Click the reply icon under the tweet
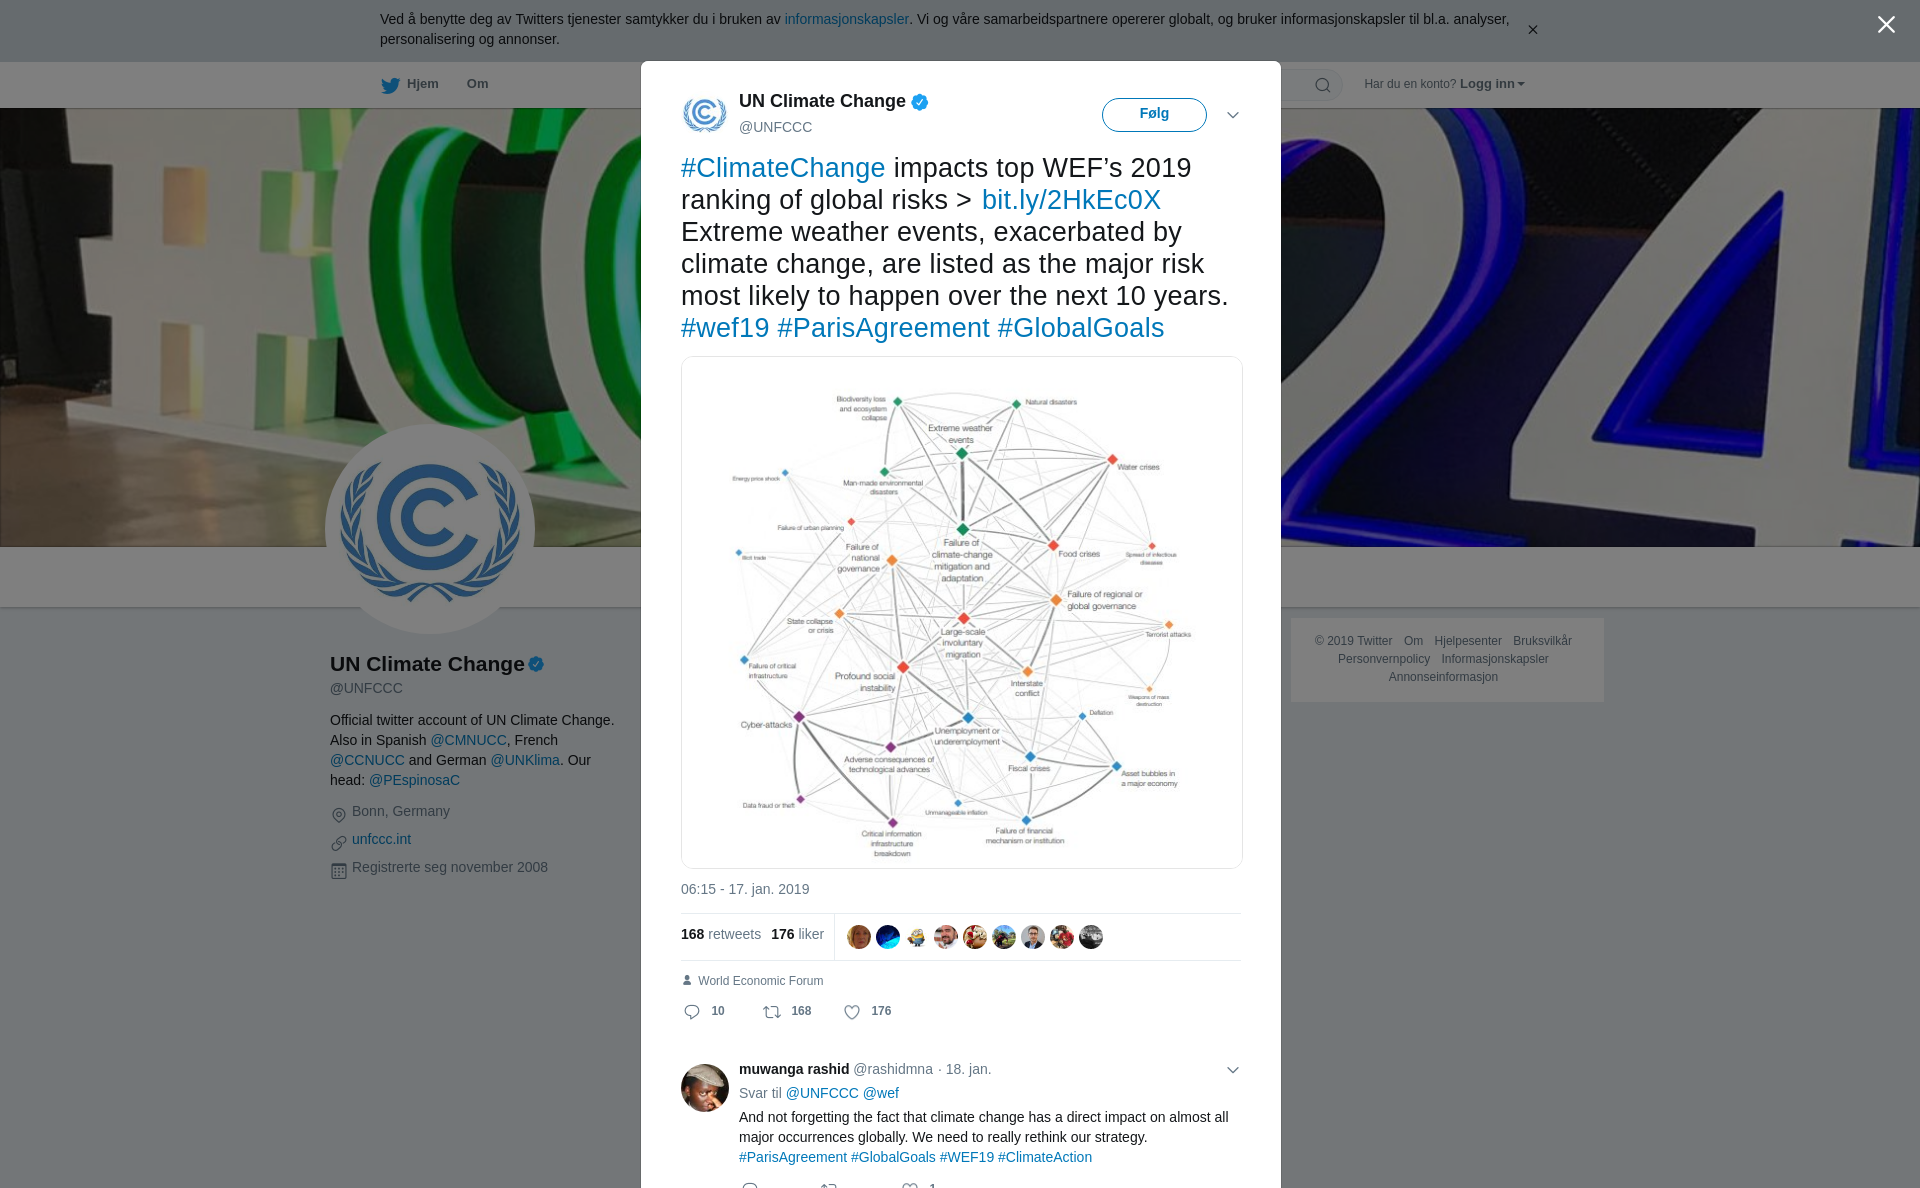The image size is (1920, 1188). pyautogui.click(x=692, y=1012)
